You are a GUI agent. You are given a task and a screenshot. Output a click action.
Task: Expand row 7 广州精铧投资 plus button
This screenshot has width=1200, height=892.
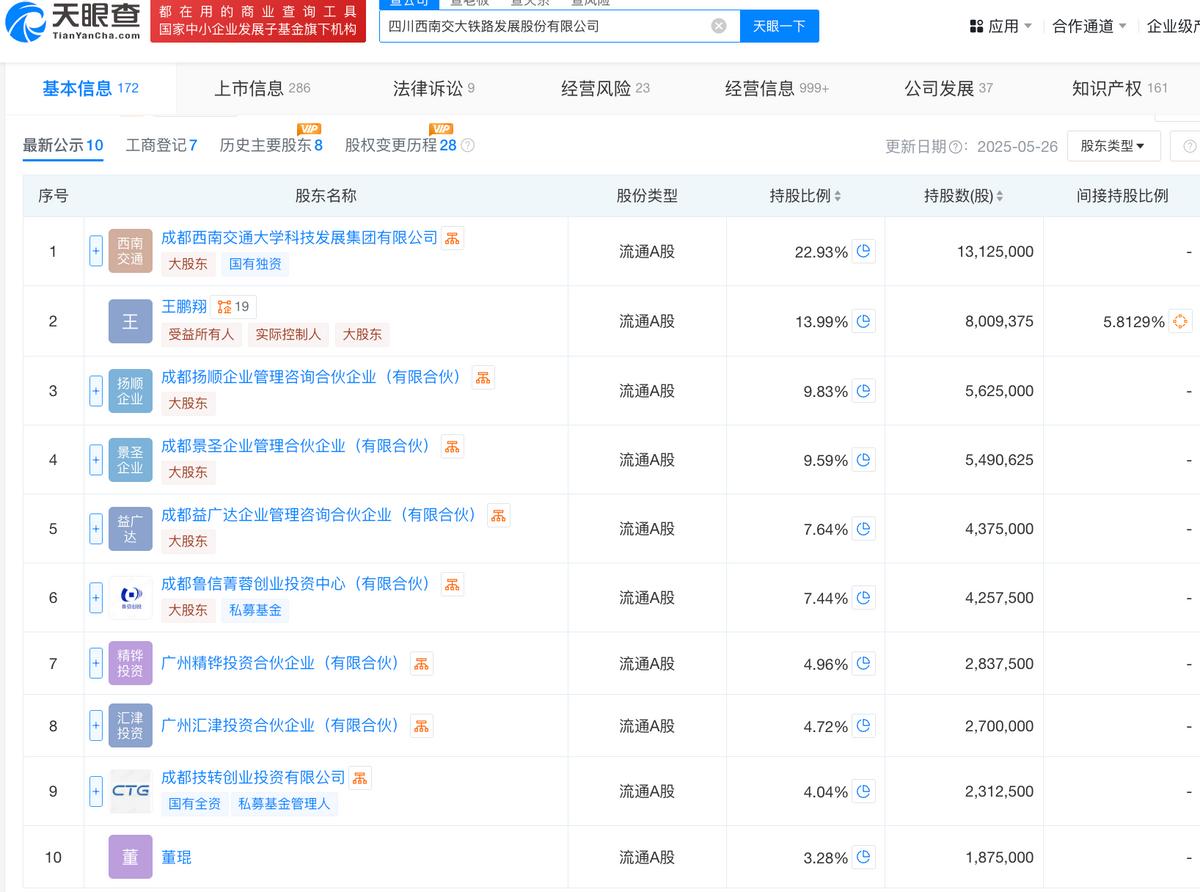(x=96, y=663)
